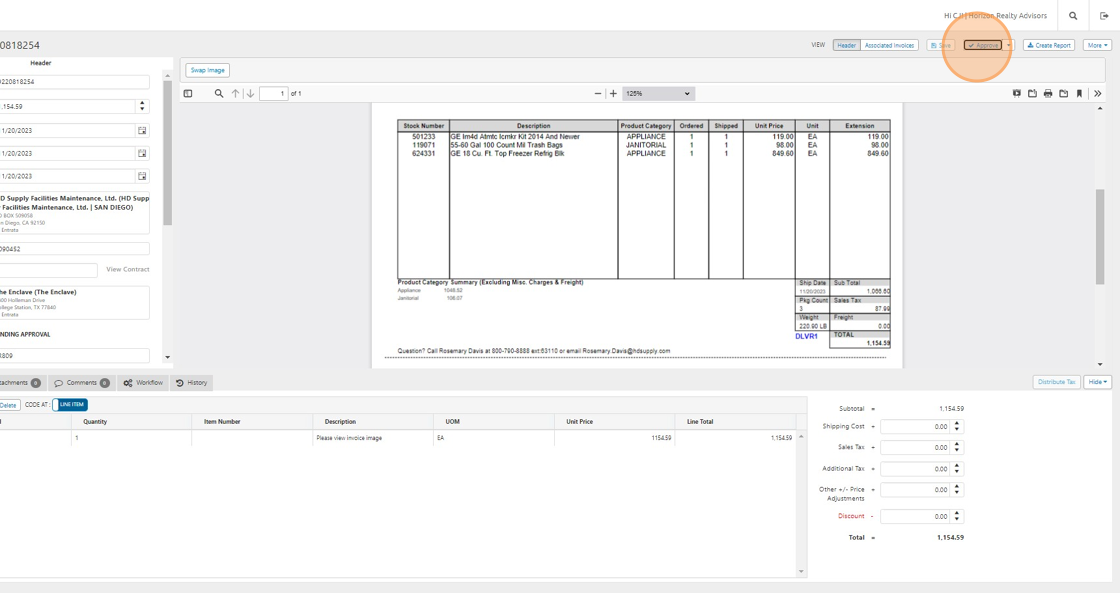Adjust the Additional Tax stepper arrows
Screen dimensions: 1120x593
(x=957, y=469)
